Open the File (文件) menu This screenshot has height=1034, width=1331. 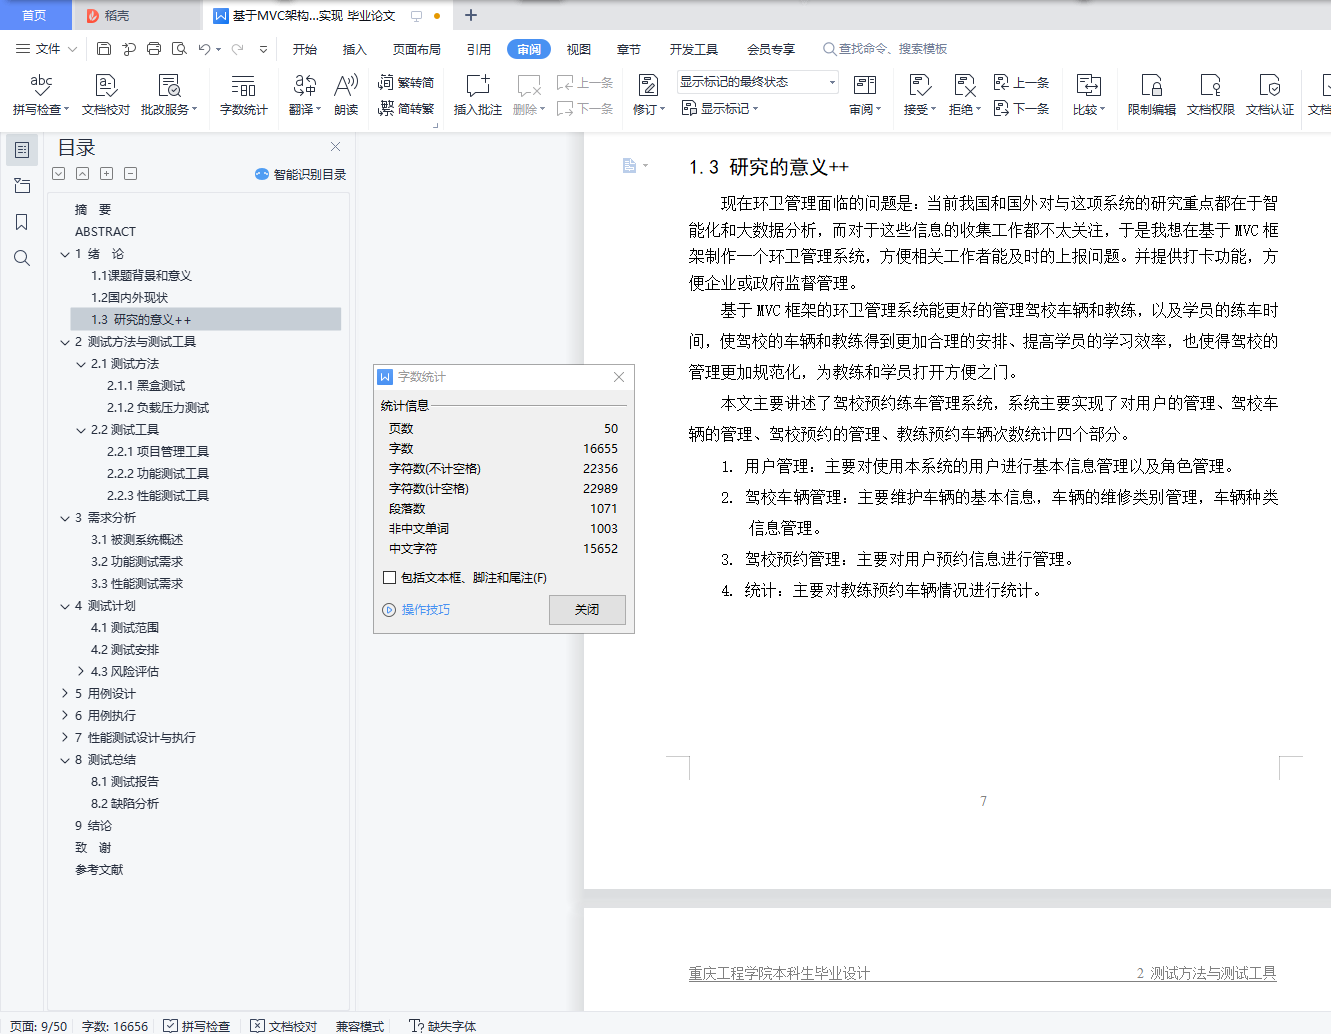coord(46,48)
